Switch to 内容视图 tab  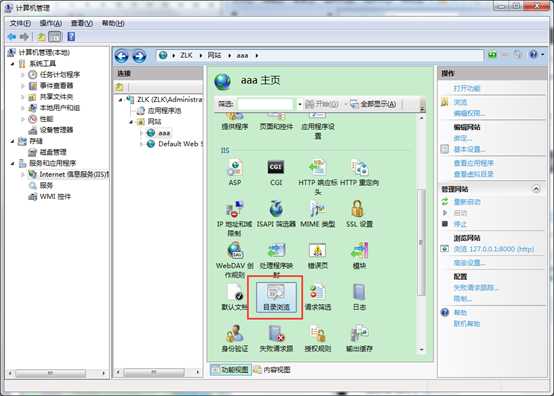[x=272, y=370]
